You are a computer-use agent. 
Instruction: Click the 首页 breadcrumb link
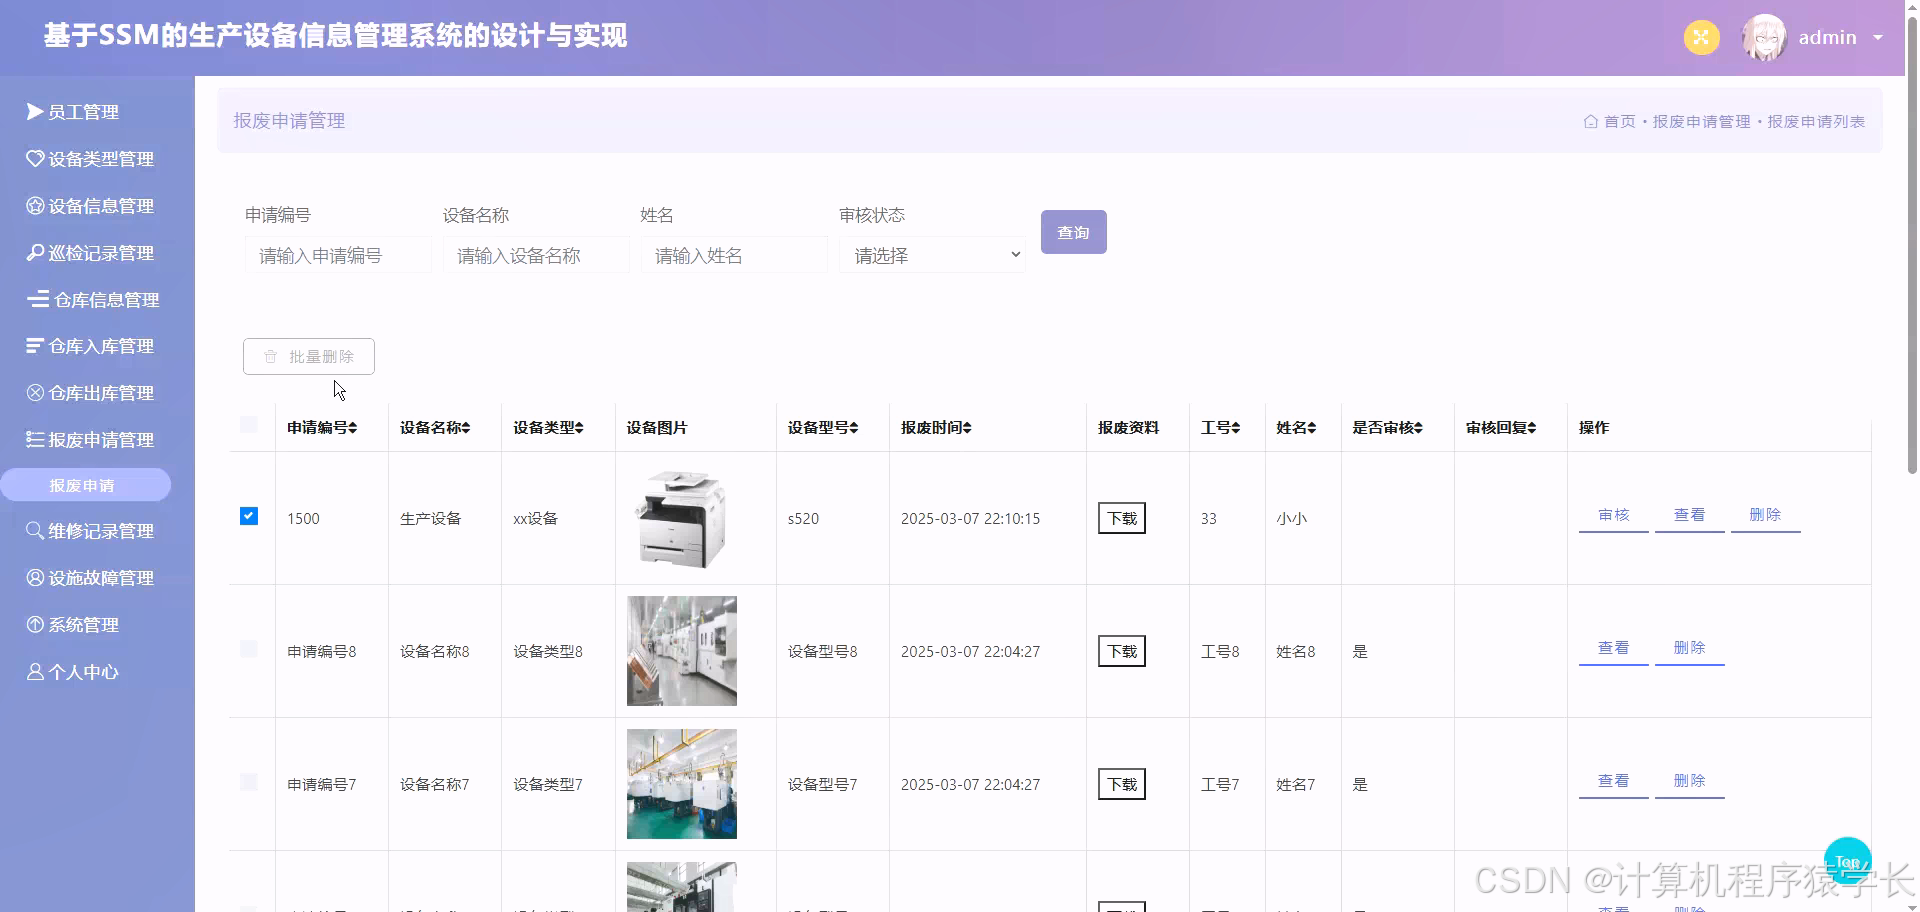1620,121
